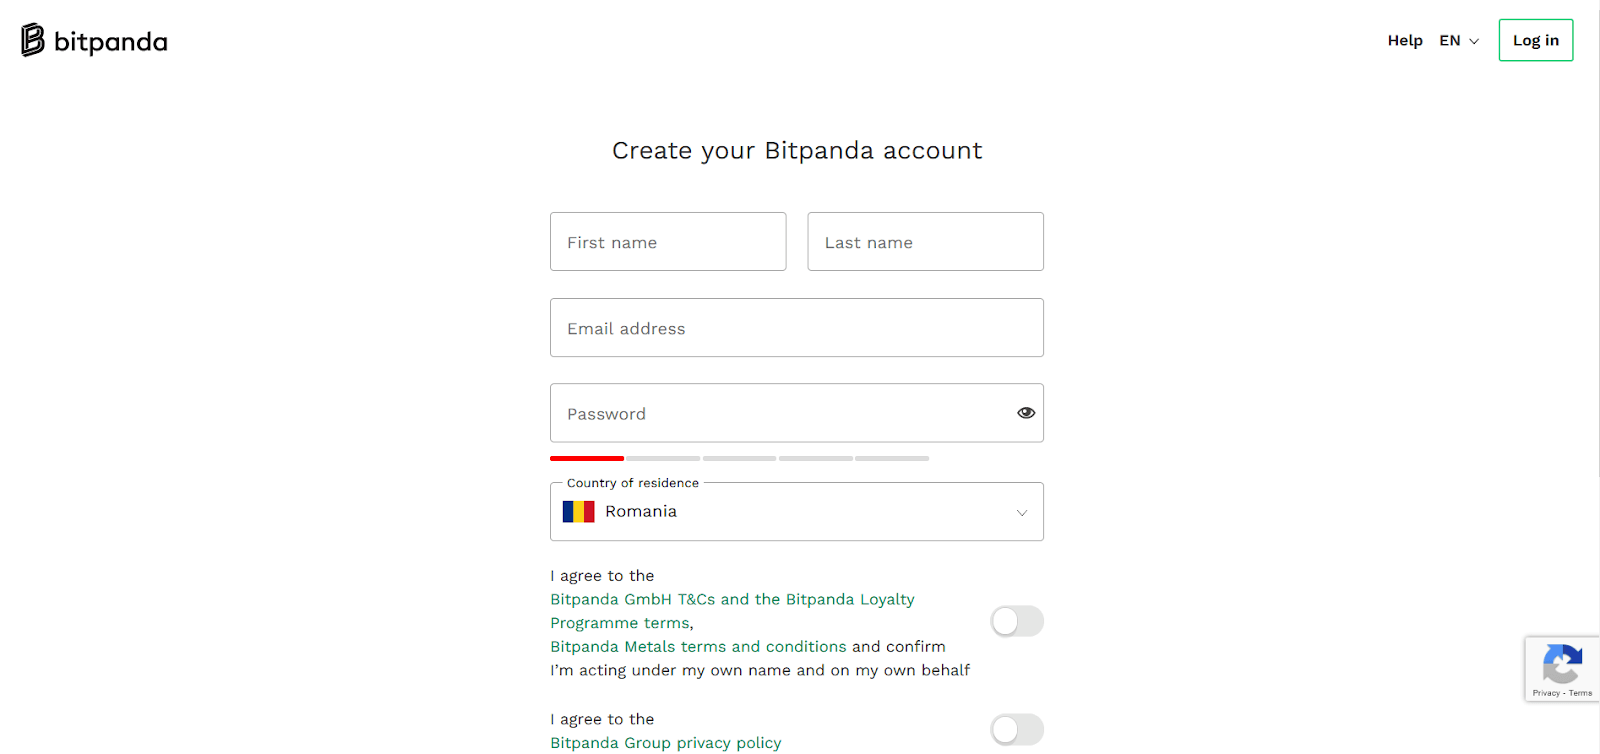This screenshot has height=754, width=1600.
Task: Click the Bitpanda logo icon
Action: click(x=33, y=40)
